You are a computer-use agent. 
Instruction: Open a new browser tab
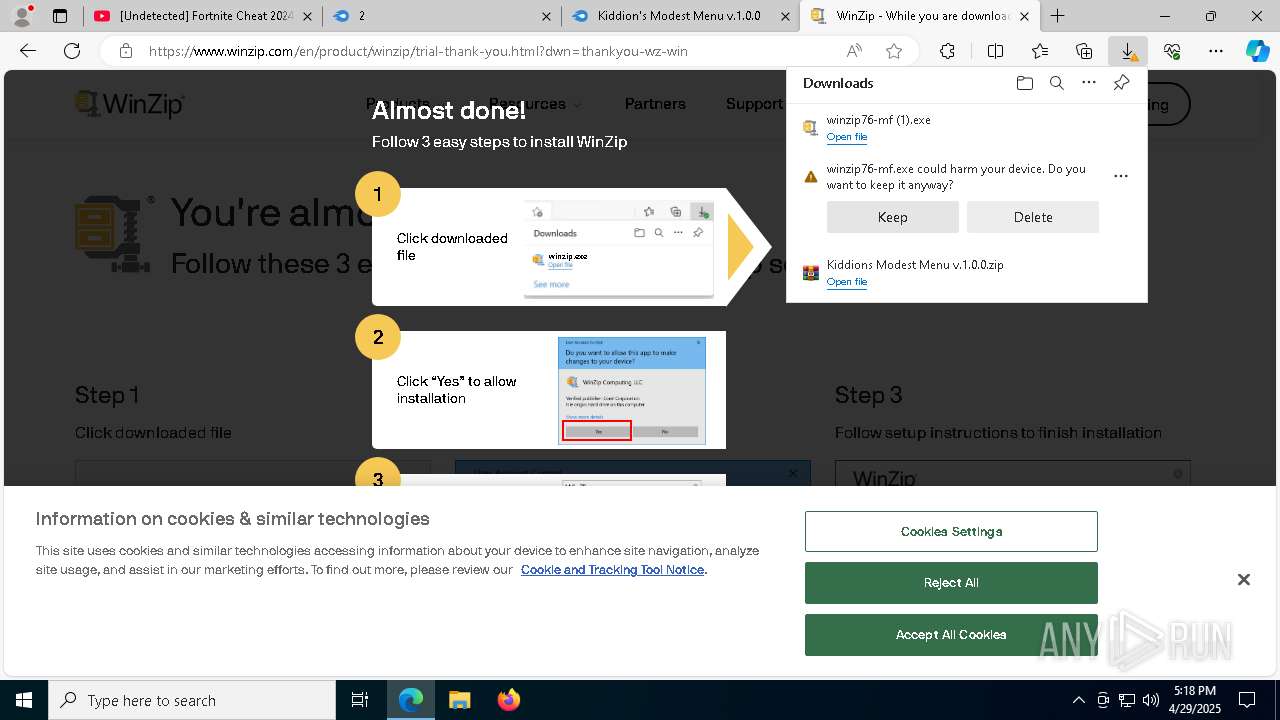[1057, 16]
